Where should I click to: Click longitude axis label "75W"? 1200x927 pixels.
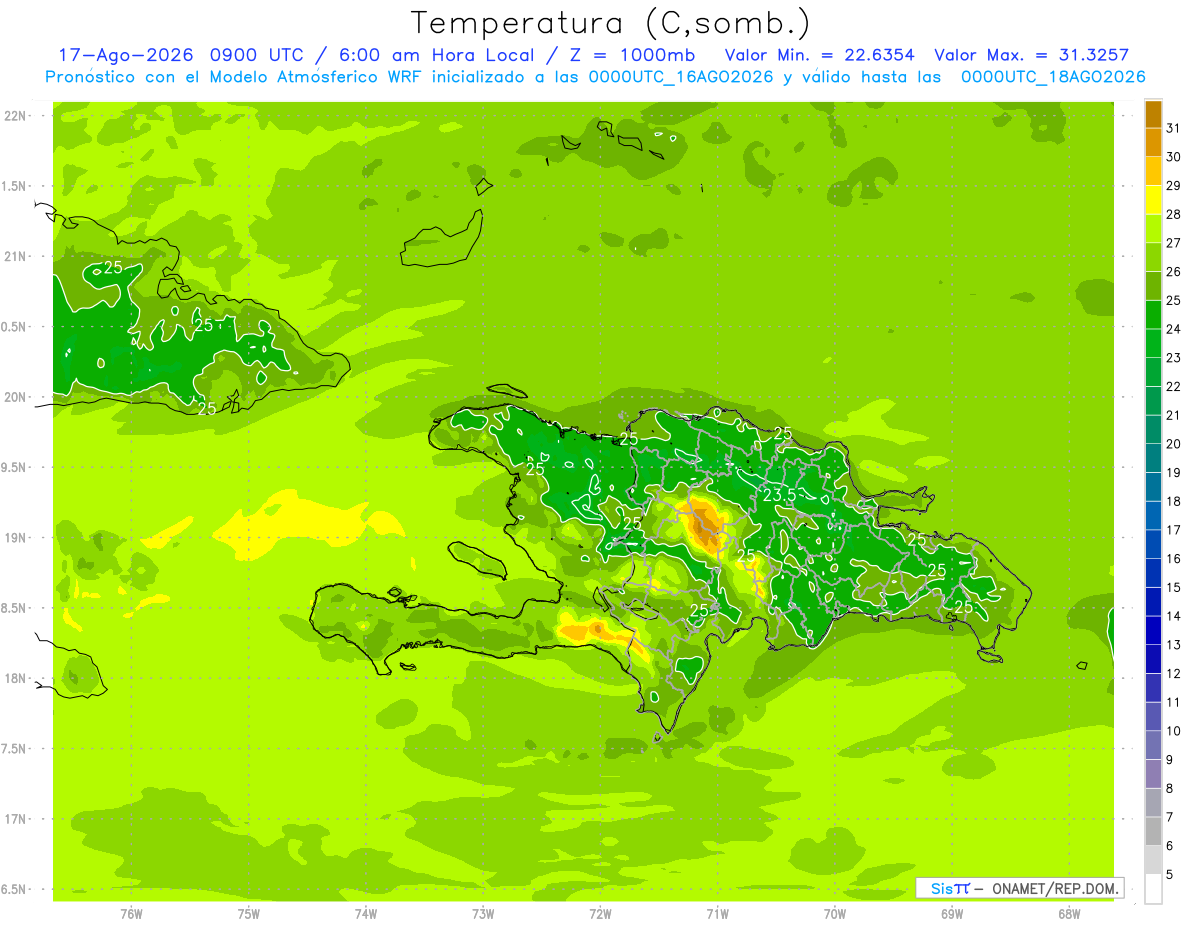click(x=249, y=914)
